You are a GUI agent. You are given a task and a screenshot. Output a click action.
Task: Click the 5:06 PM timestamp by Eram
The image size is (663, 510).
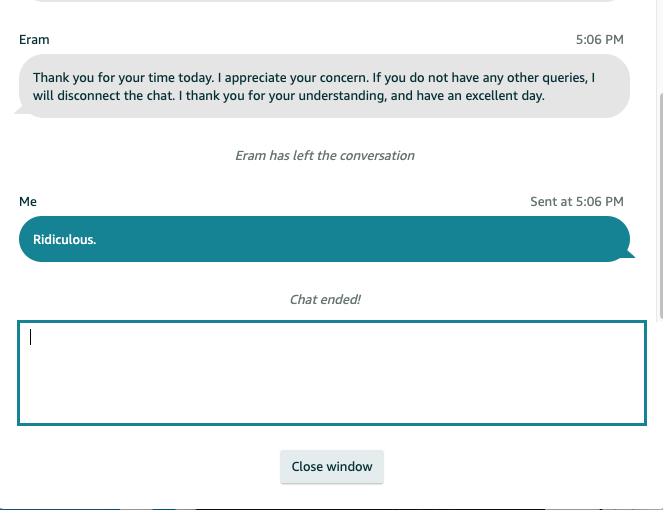point(600,40)
